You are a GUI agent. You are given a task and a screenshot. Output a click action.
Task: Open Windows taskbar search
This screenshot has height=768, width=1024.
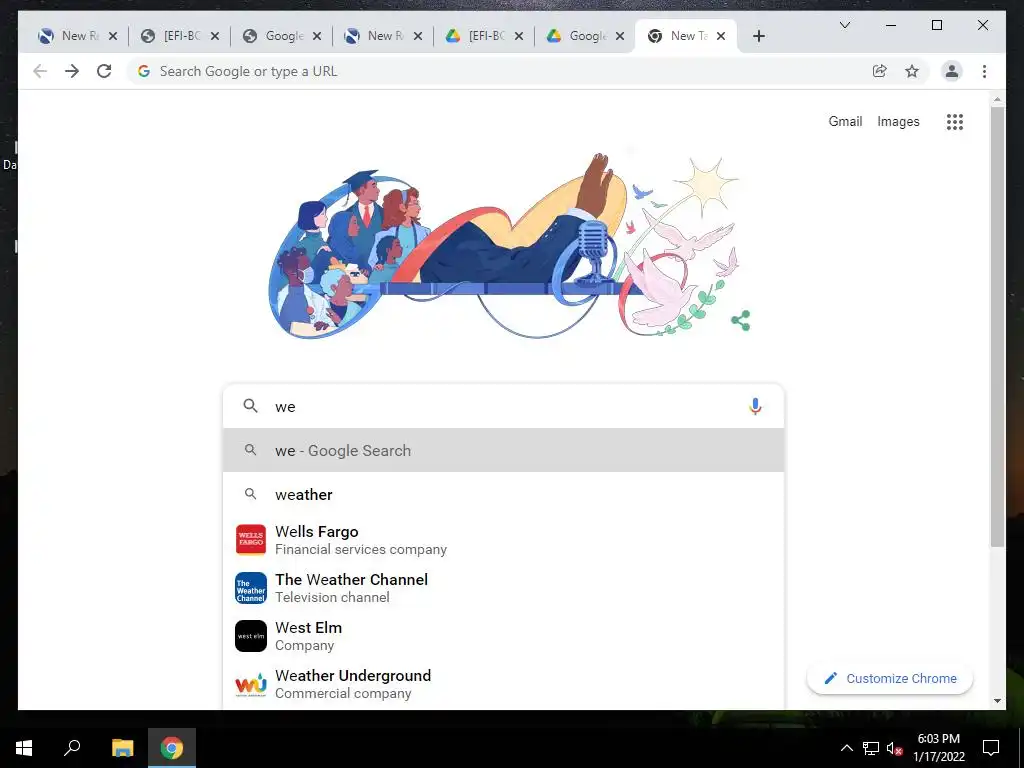tap(72, 748)
